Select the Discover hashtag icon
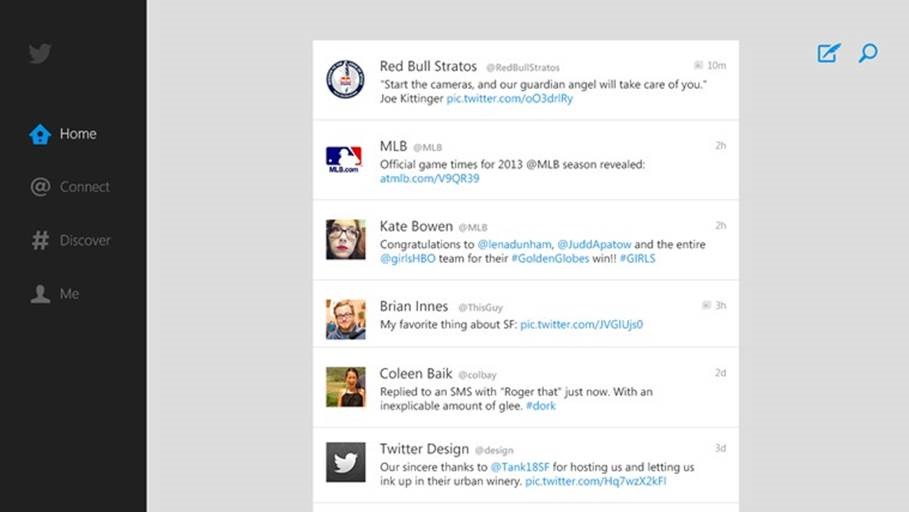This screenshot has height=512, width=909. [40, 240]
